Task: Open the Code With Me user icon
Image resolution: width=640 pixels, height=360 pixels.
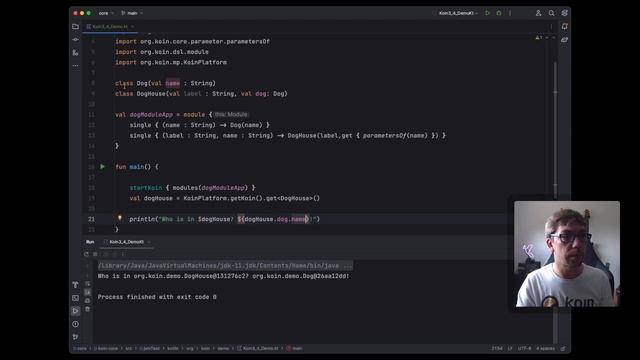Action: (538, 13)
